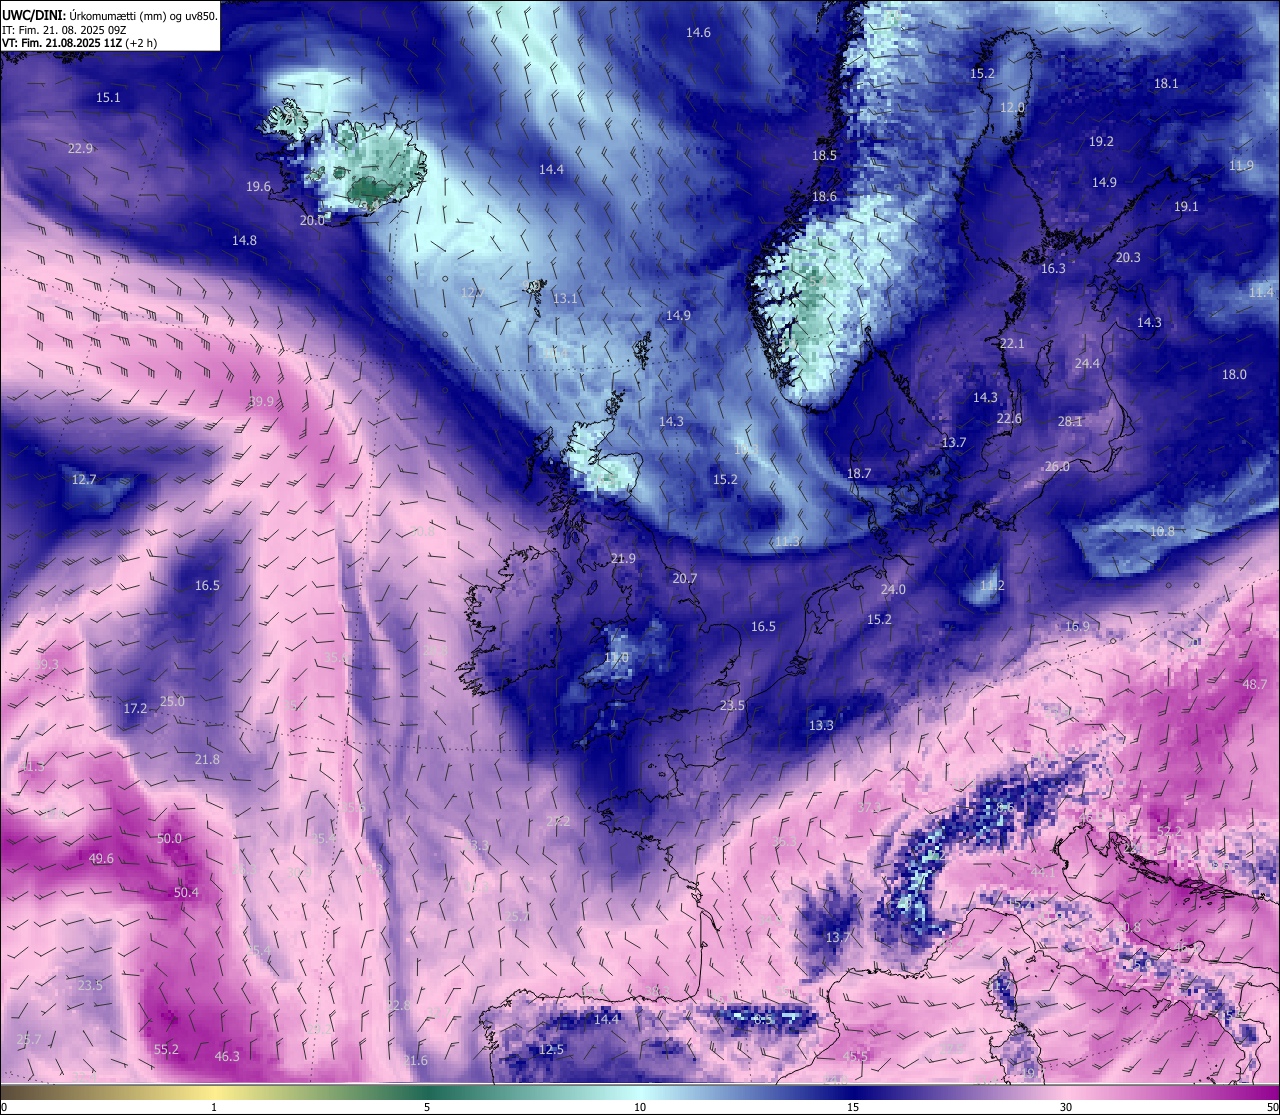Click the 14.8 value label
Image resolution: width=1280 pixels, height=1115 pixels.
[x=244, y=241]
